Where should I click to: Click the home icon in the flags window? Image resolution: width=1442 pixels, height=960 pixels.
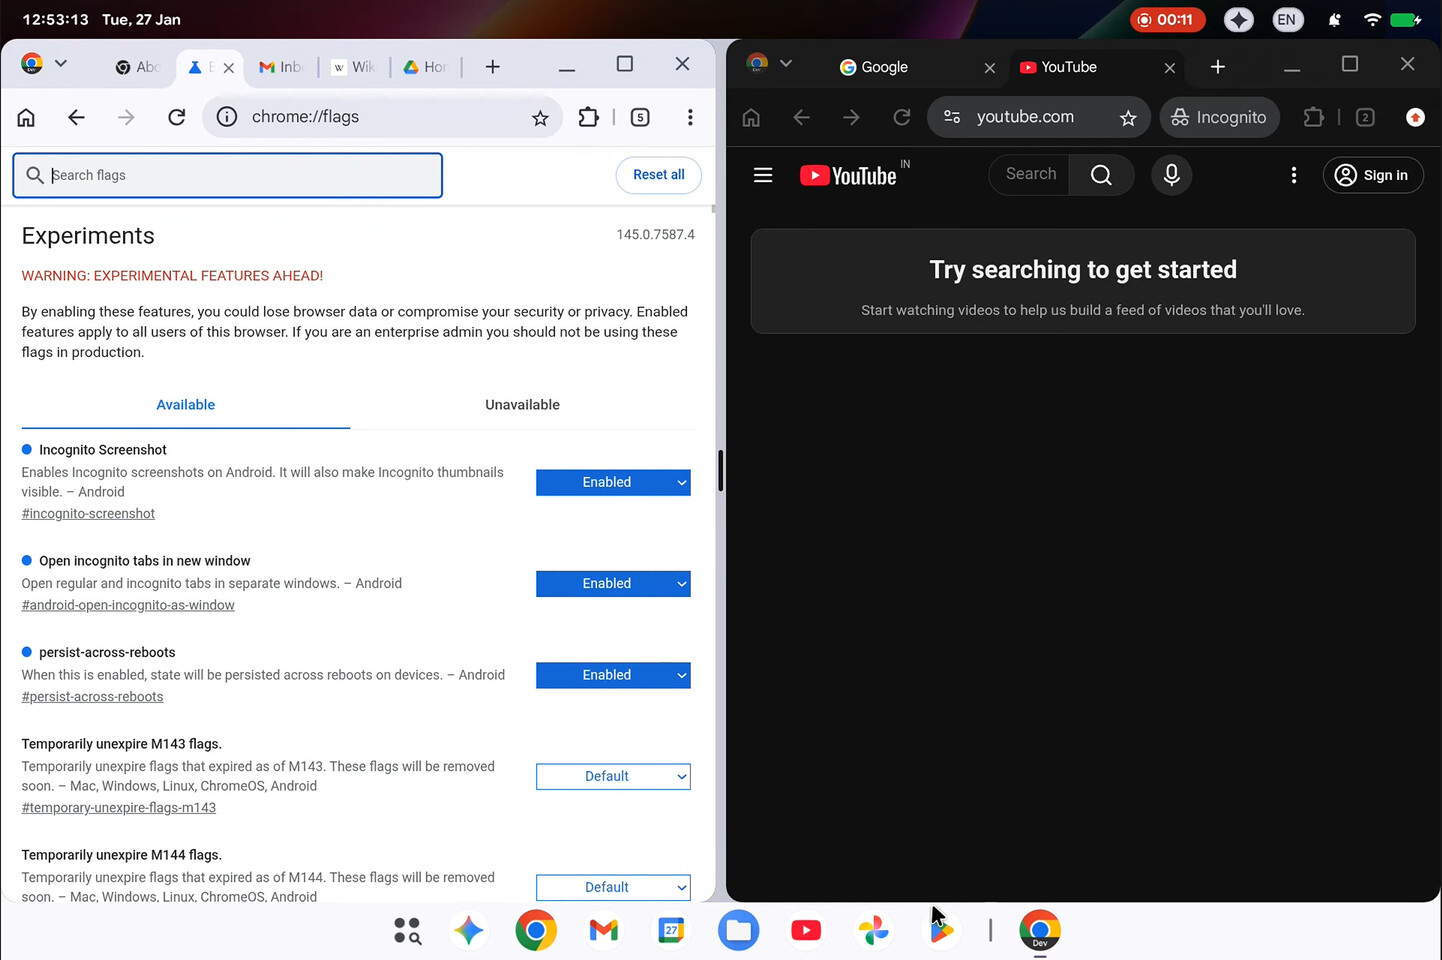[x=26, y=117]
